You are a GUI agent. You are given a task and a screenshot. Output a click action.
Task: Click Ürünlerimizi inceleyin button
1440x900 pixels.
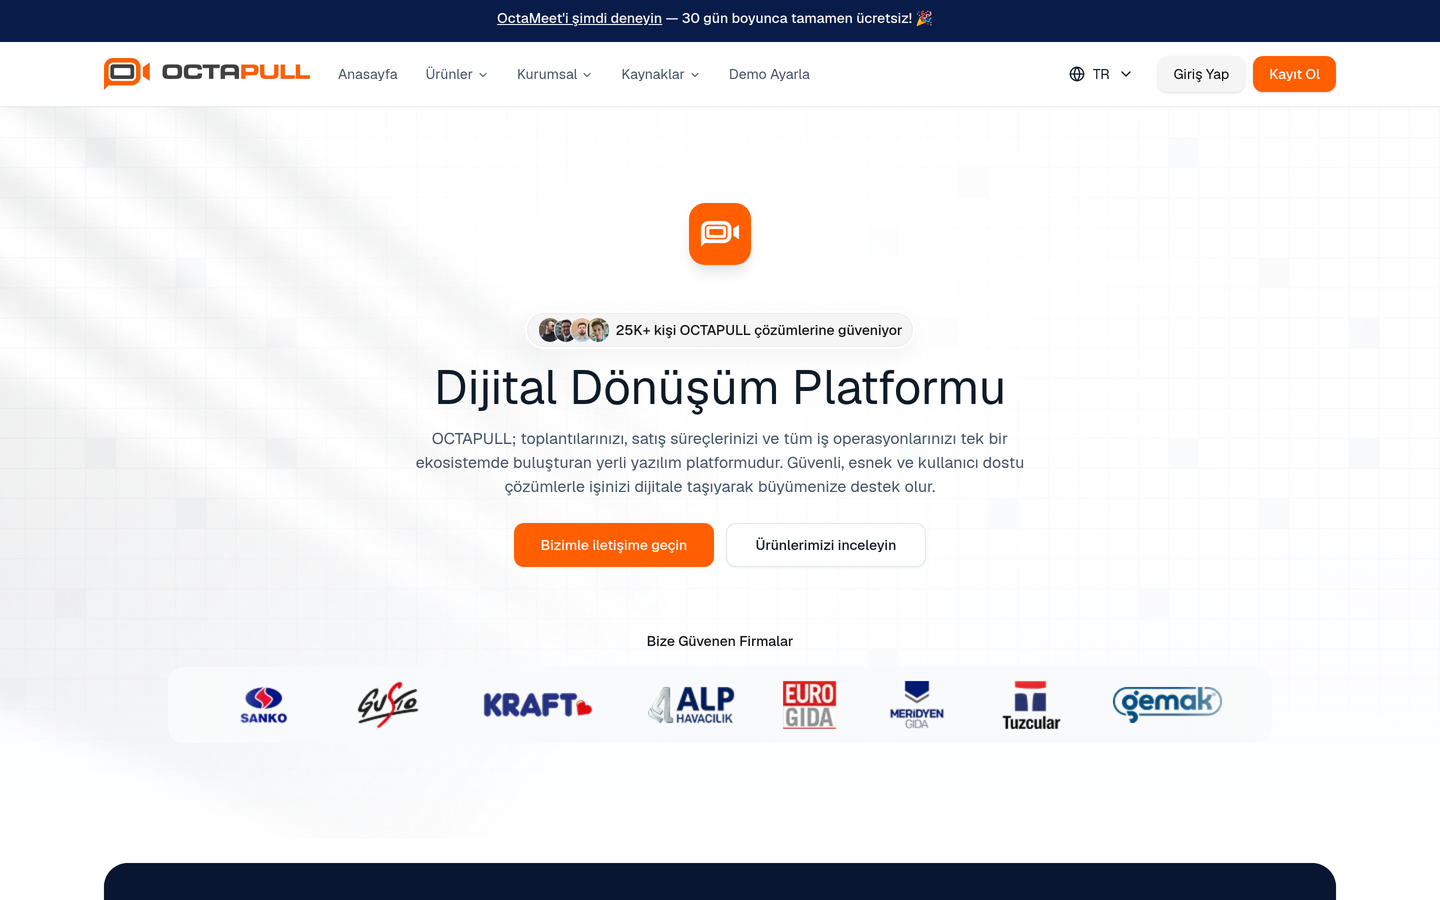pos(826,545)
